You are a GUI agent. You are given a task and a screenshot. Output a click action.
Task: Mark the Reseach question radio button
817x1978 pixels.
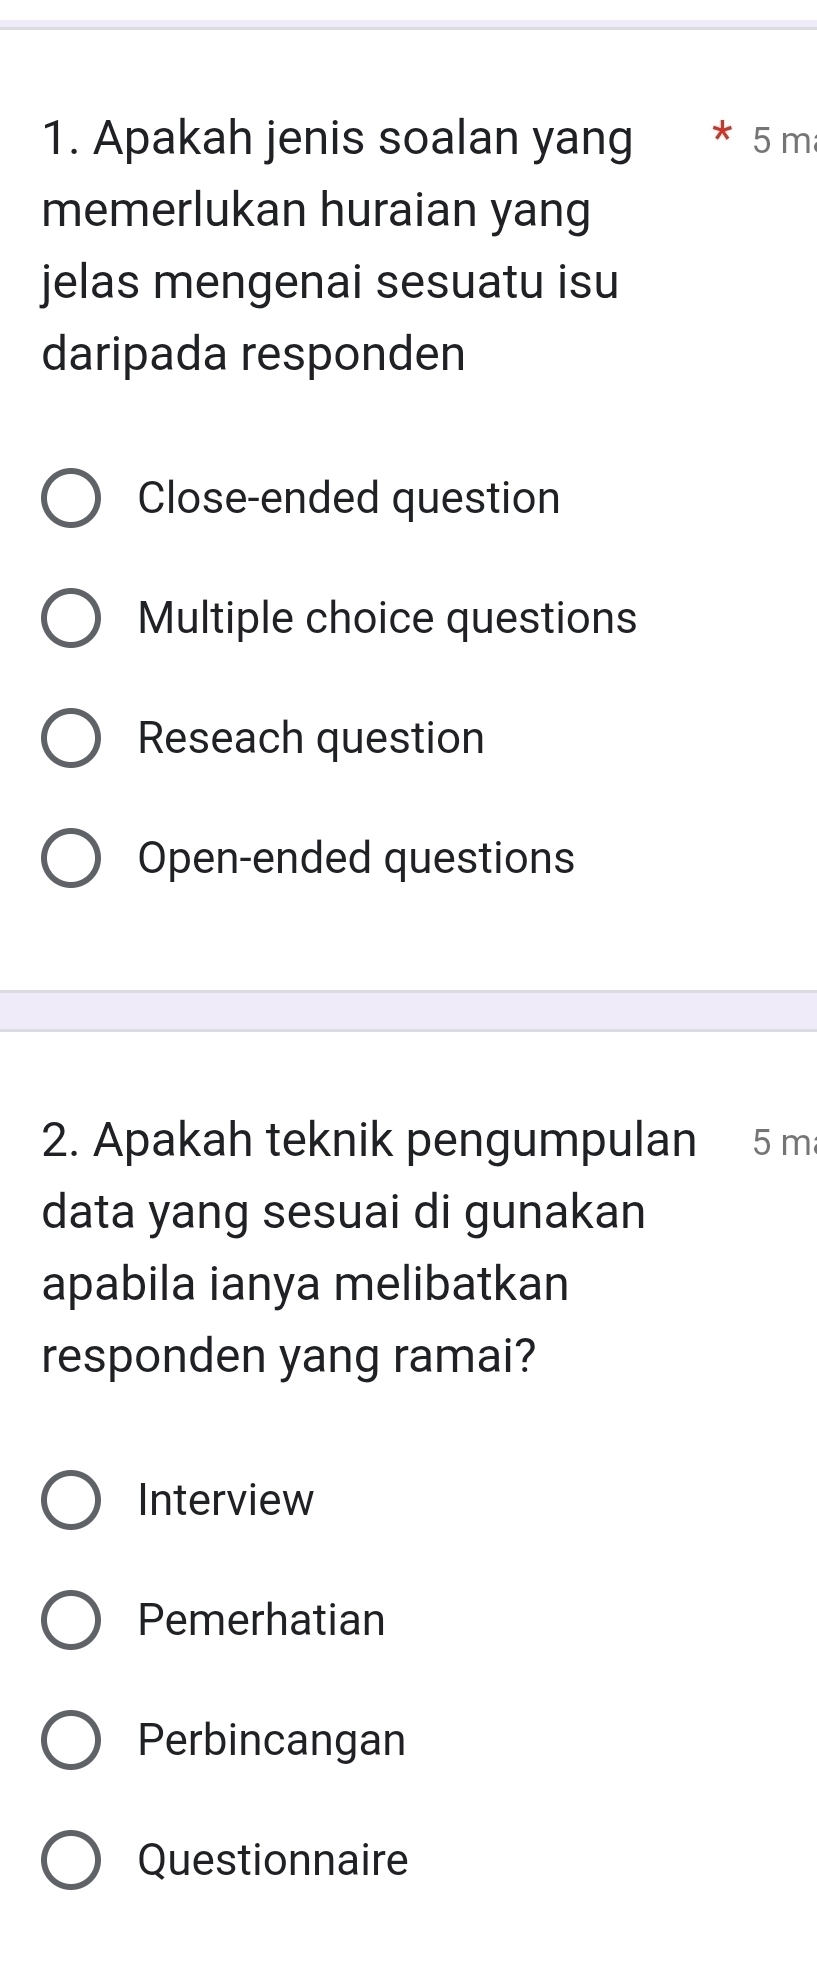tap(71, 738)
